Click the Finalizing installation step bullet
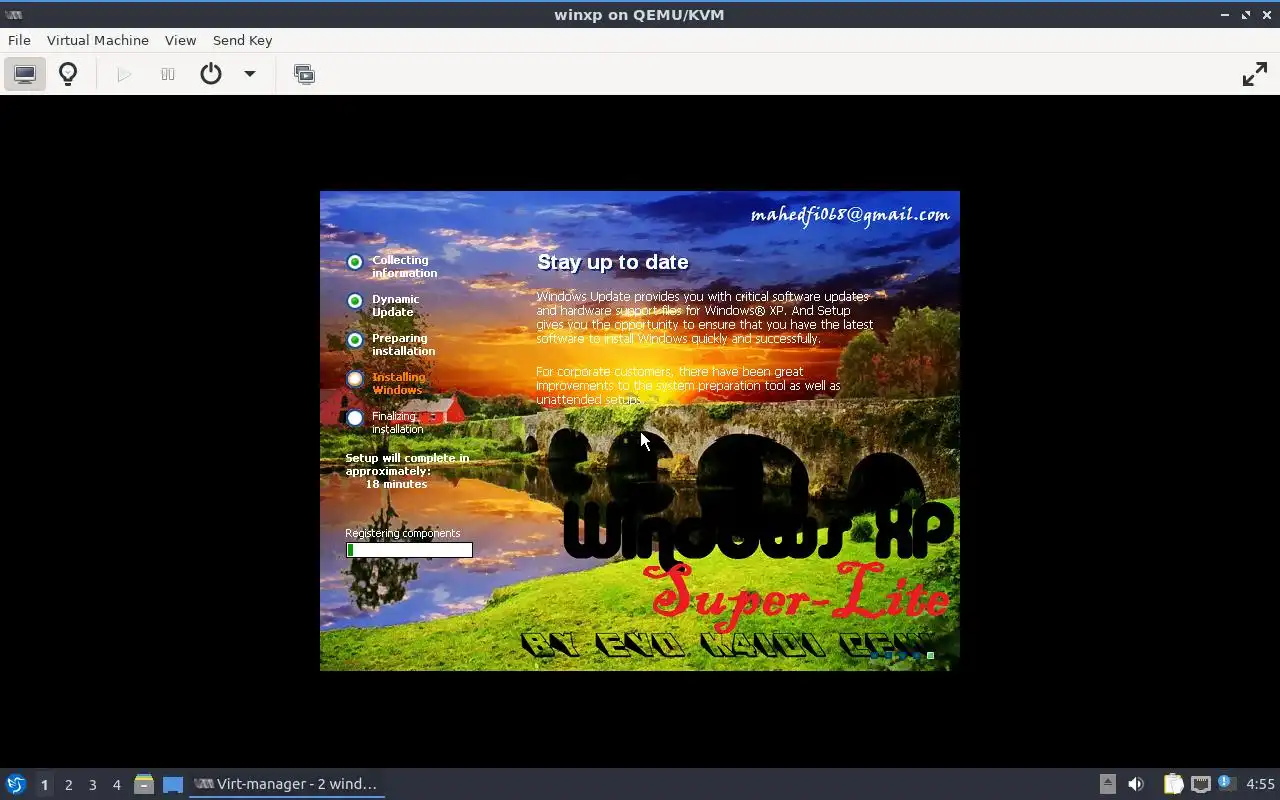 pyautogui.click(x=355, y=418)
